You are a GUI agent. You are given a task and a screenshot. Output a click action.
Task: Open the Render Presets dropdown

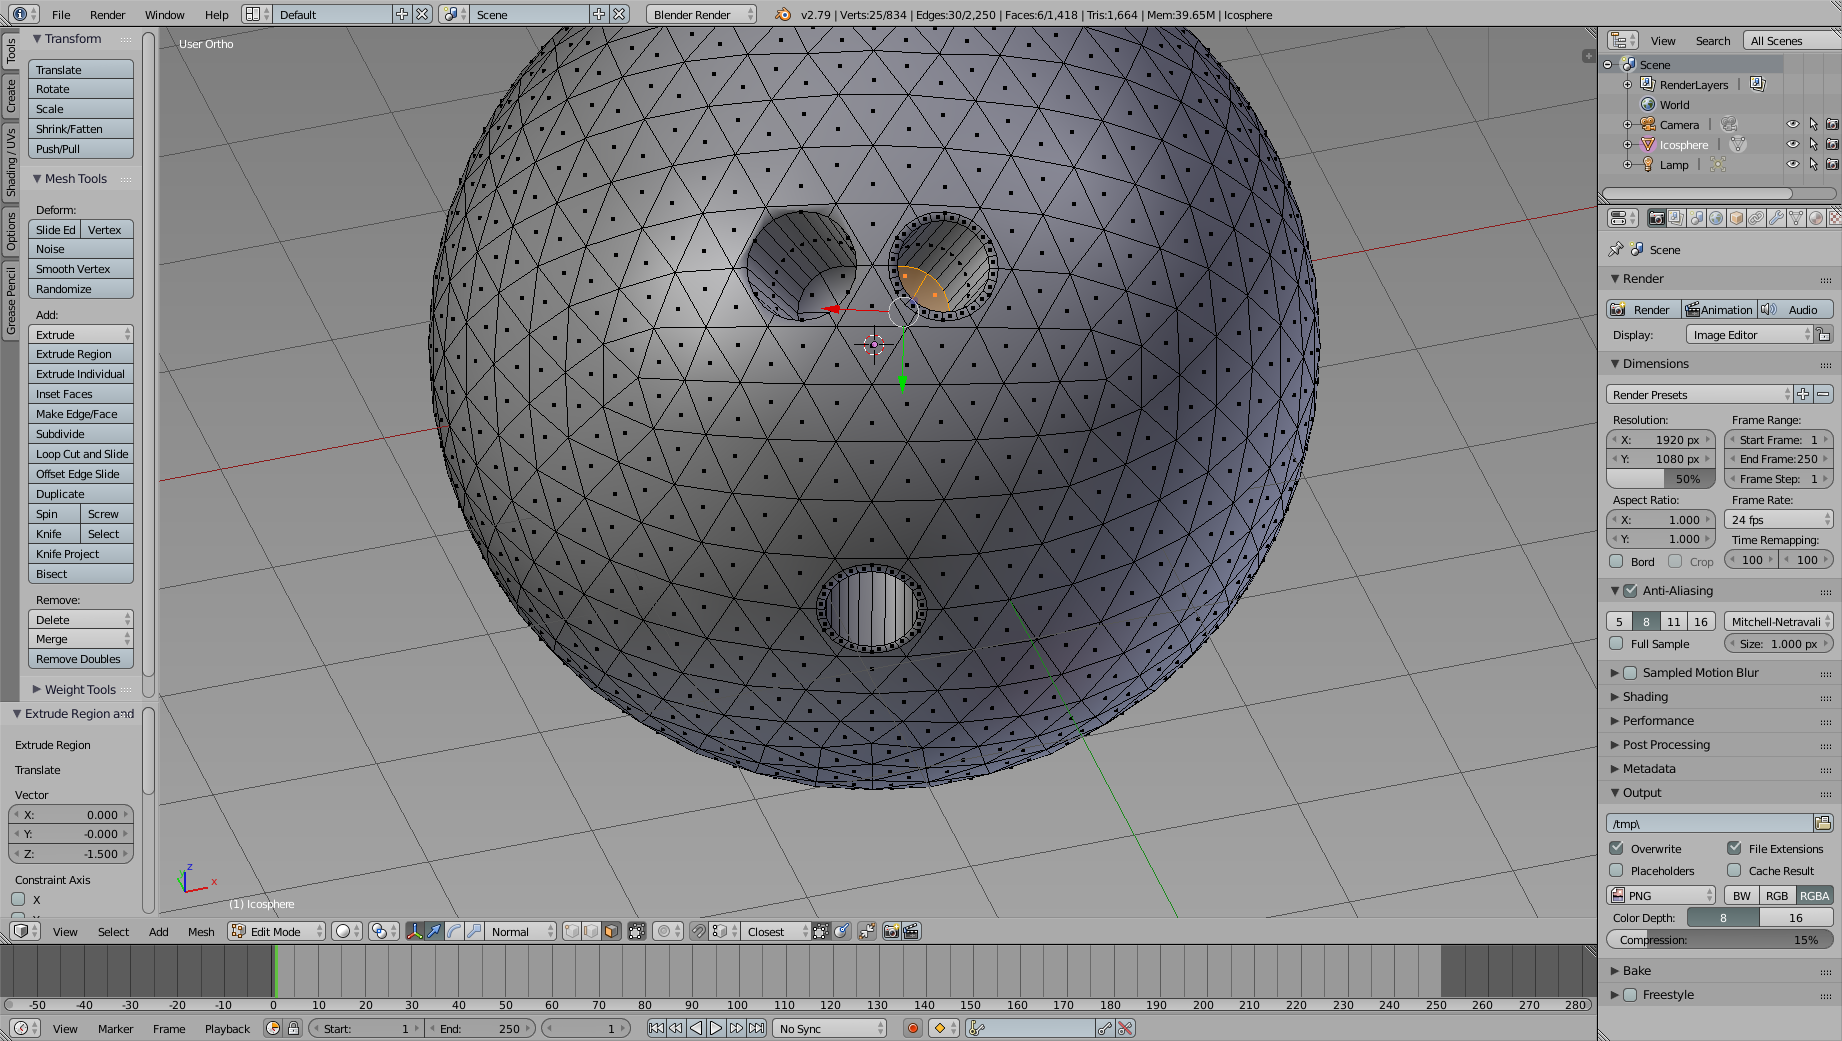point(1699,395)
